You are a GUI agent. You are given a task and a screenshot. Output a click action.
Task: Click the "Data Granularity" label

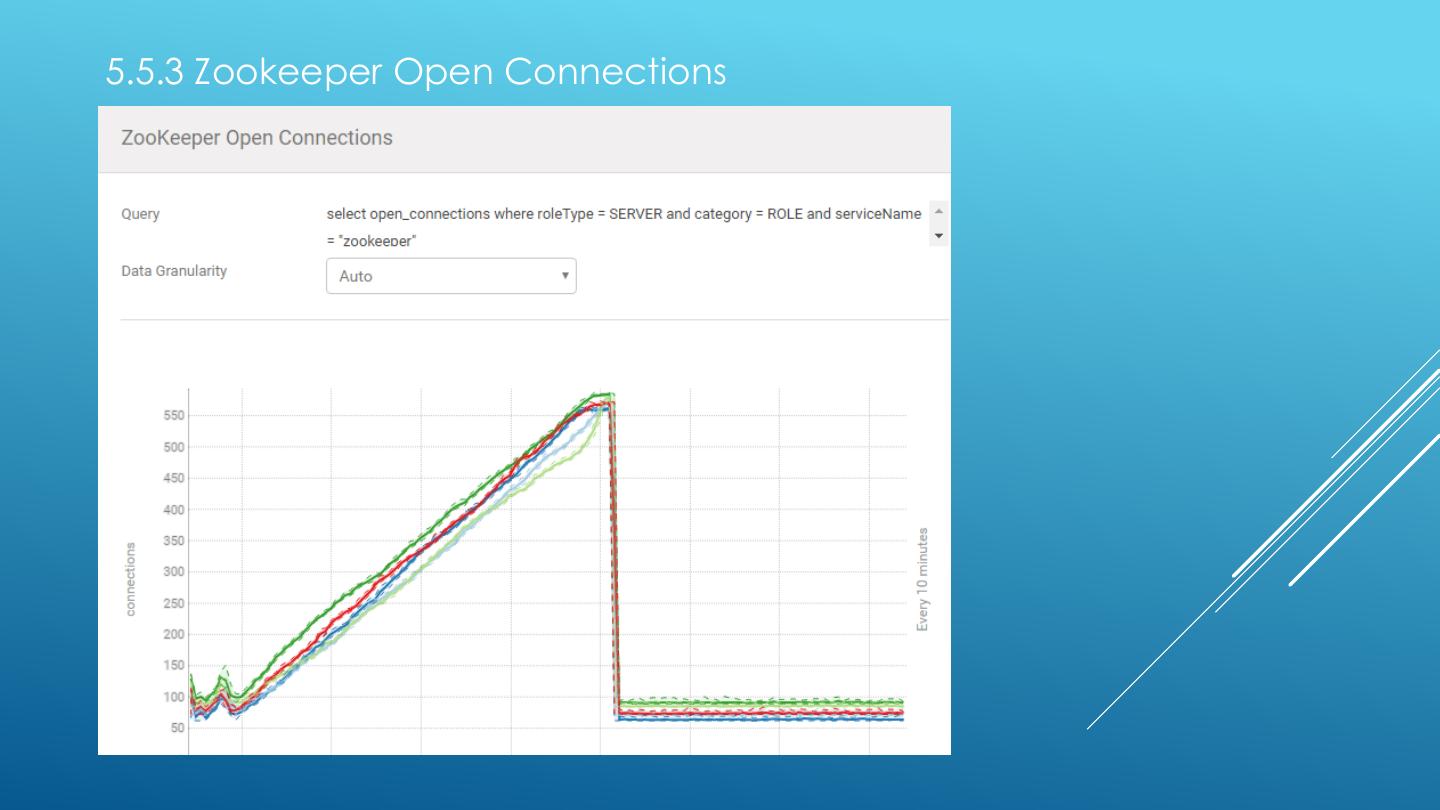tap(174, 271)
